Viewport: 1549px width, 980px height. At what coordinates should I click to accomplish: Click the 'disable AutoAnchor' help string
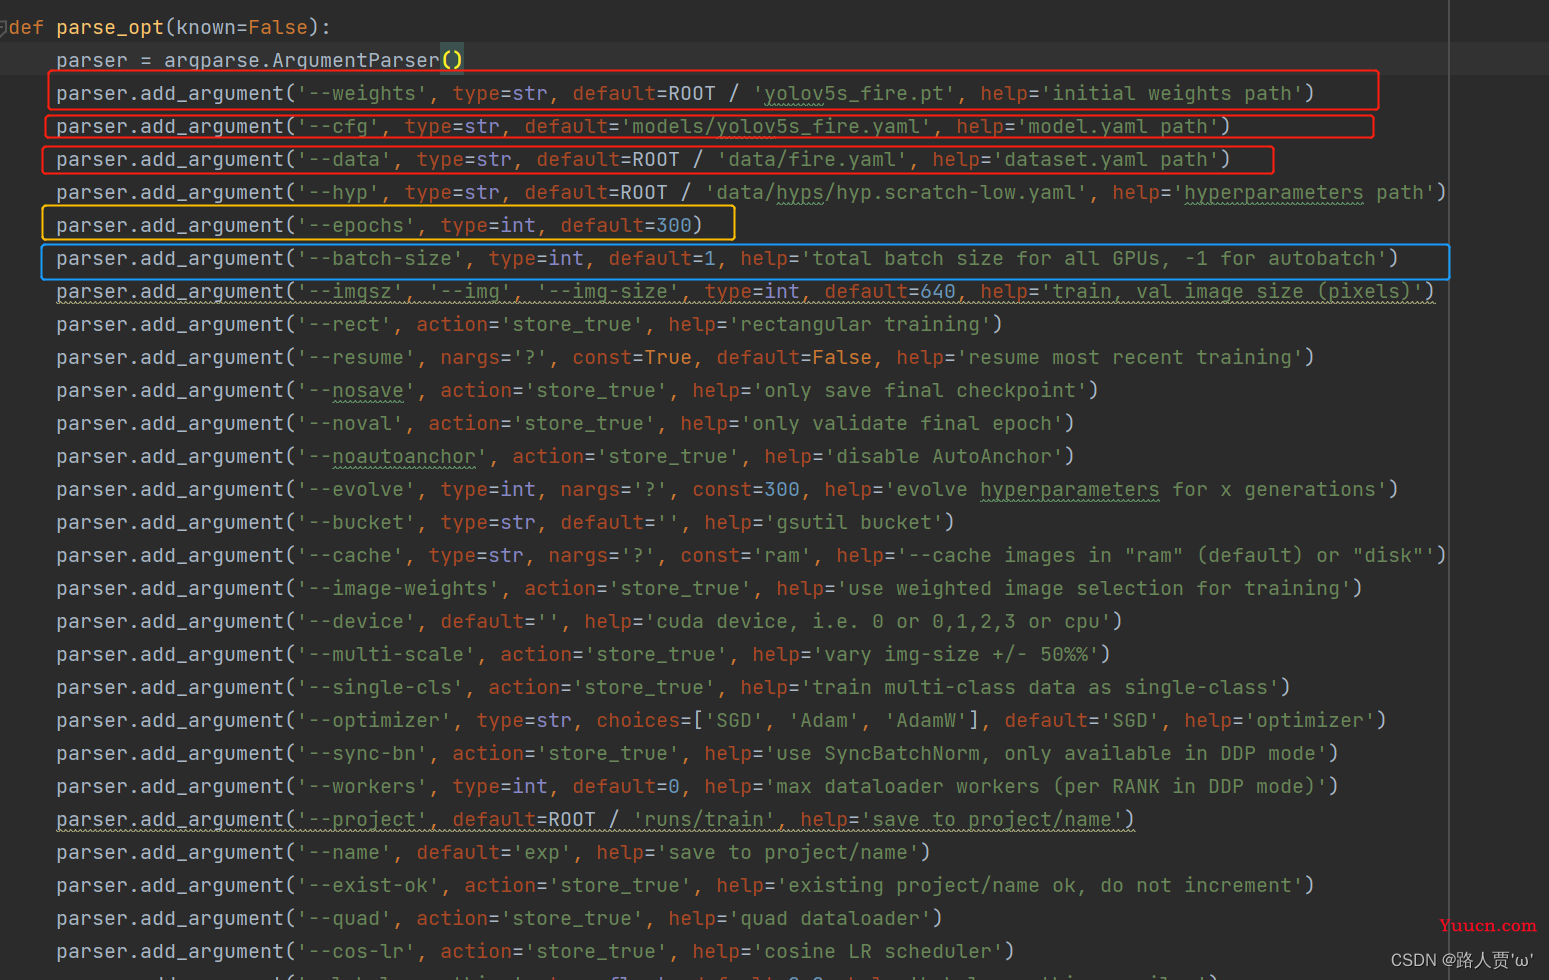[944, 457]
